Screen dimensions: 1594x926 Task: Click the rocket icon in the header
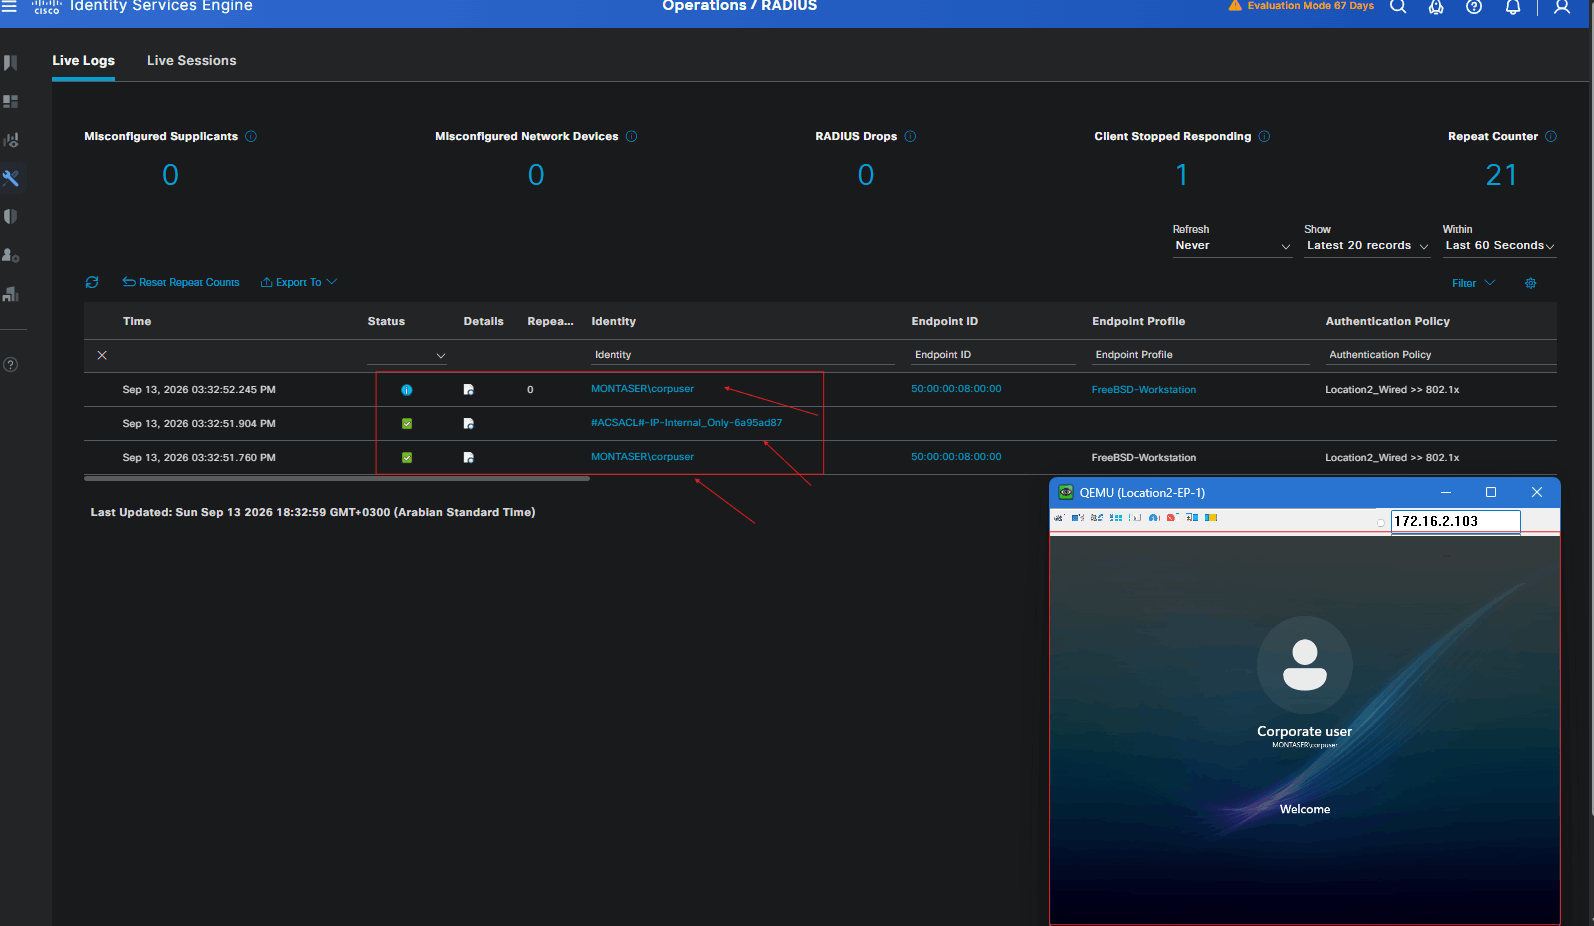[1436, 7]
